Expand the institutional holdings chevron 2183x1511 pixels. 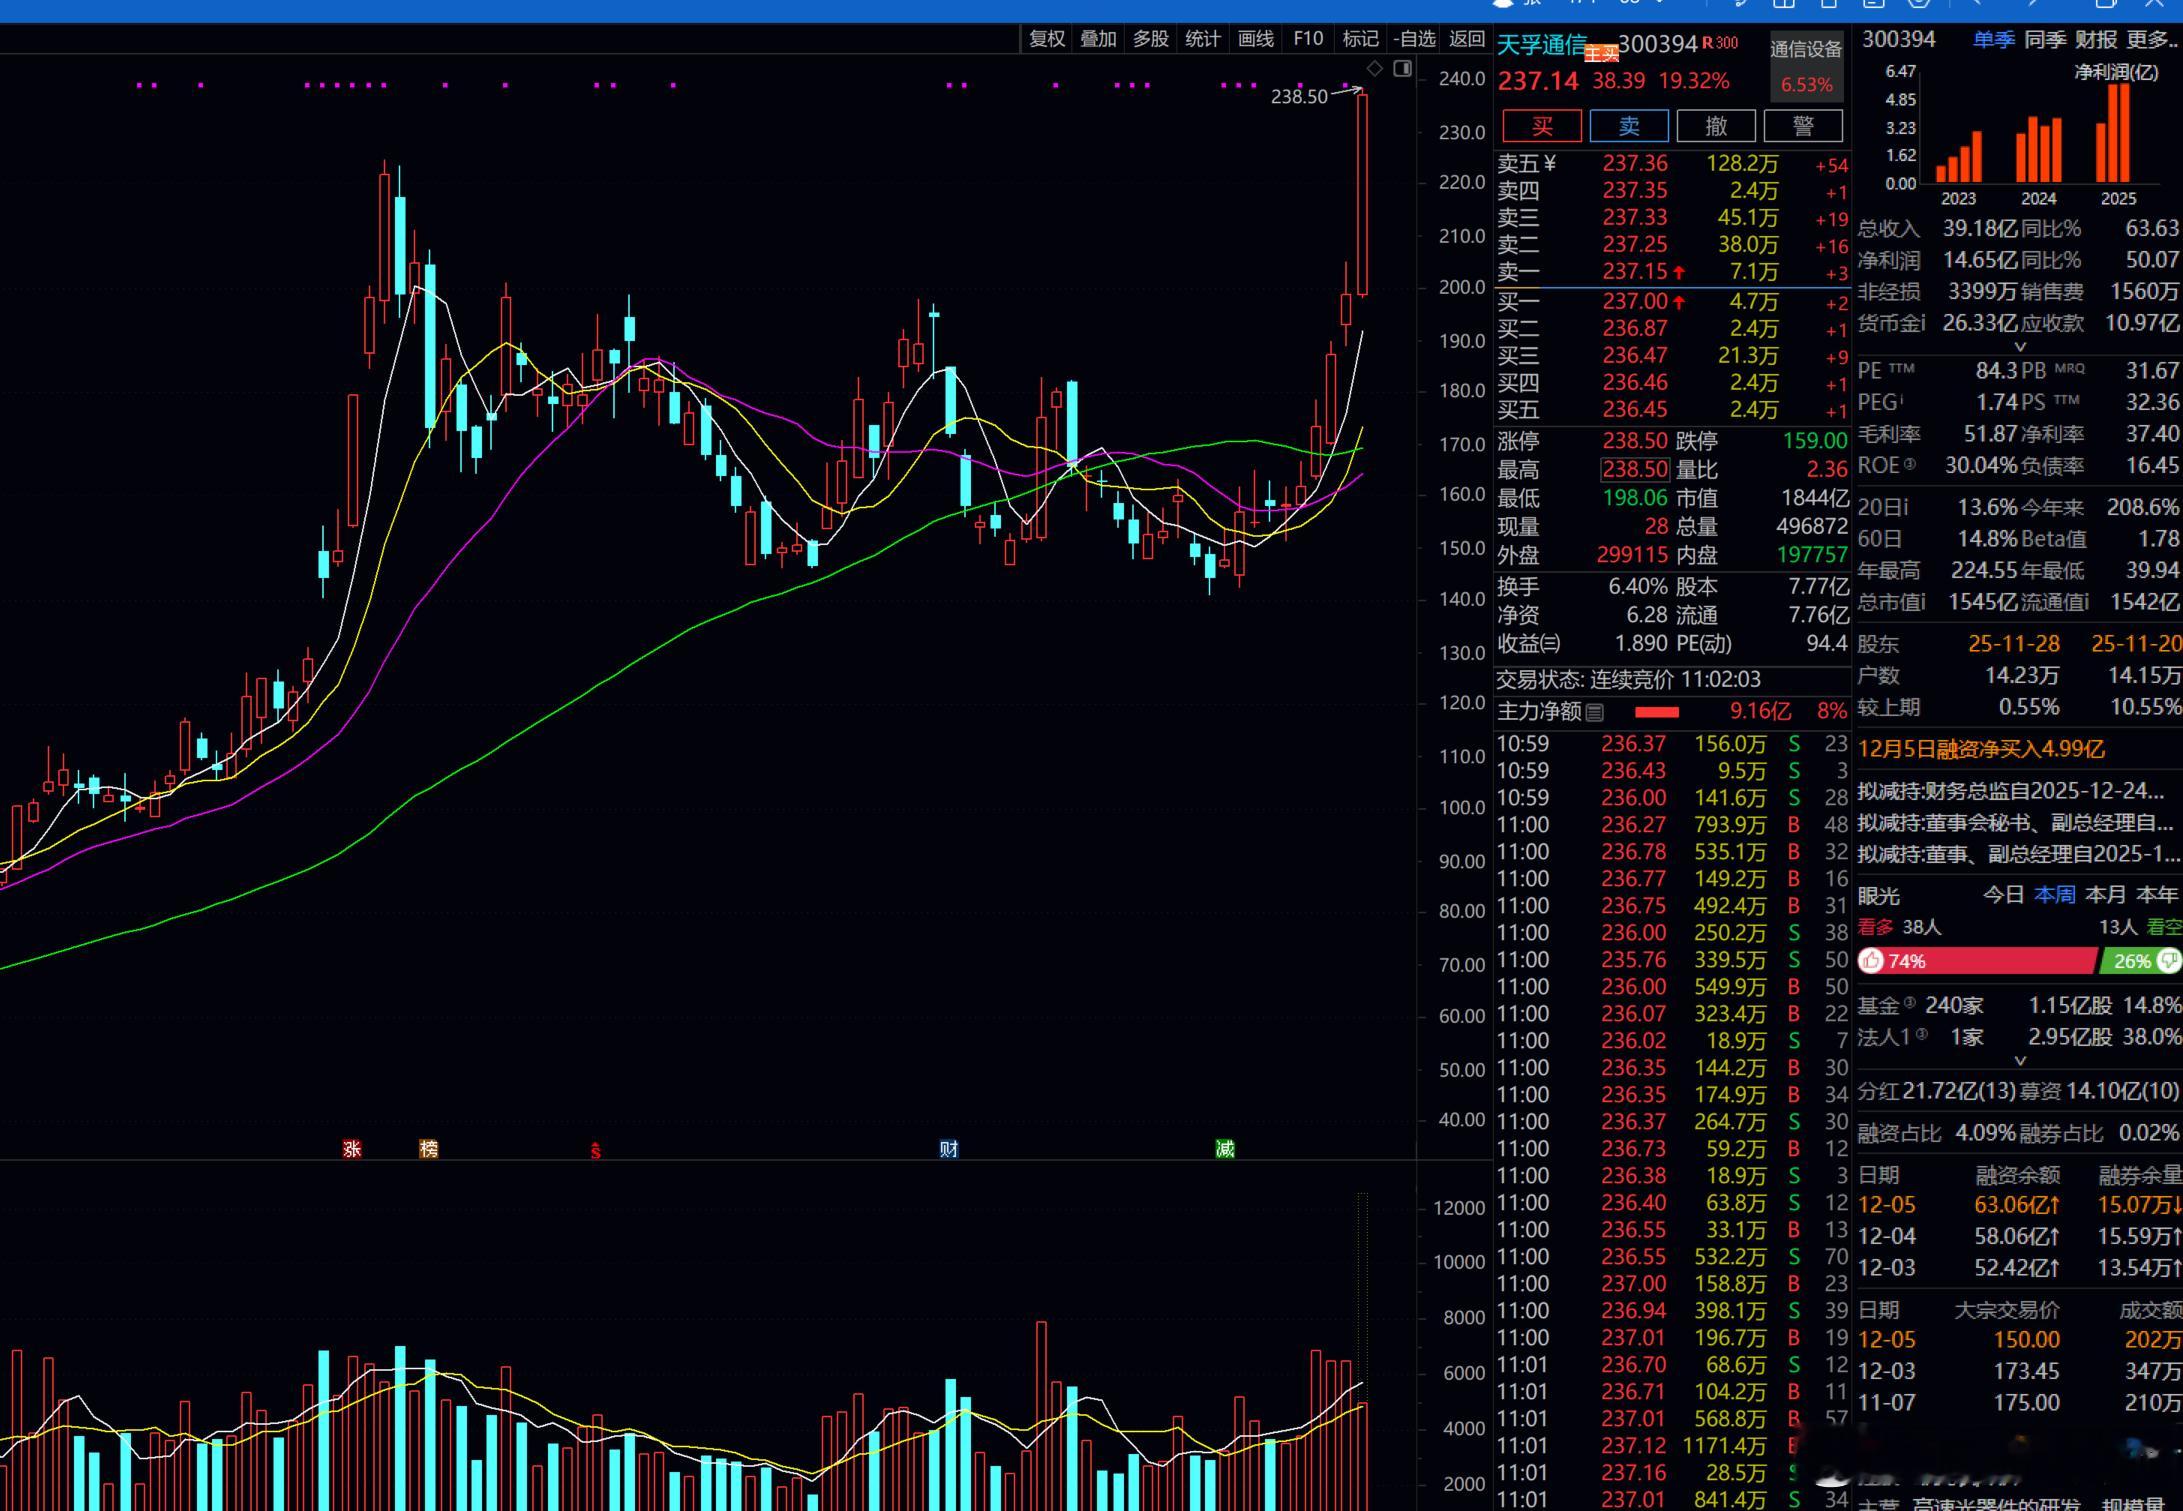coord(2019,1061)
